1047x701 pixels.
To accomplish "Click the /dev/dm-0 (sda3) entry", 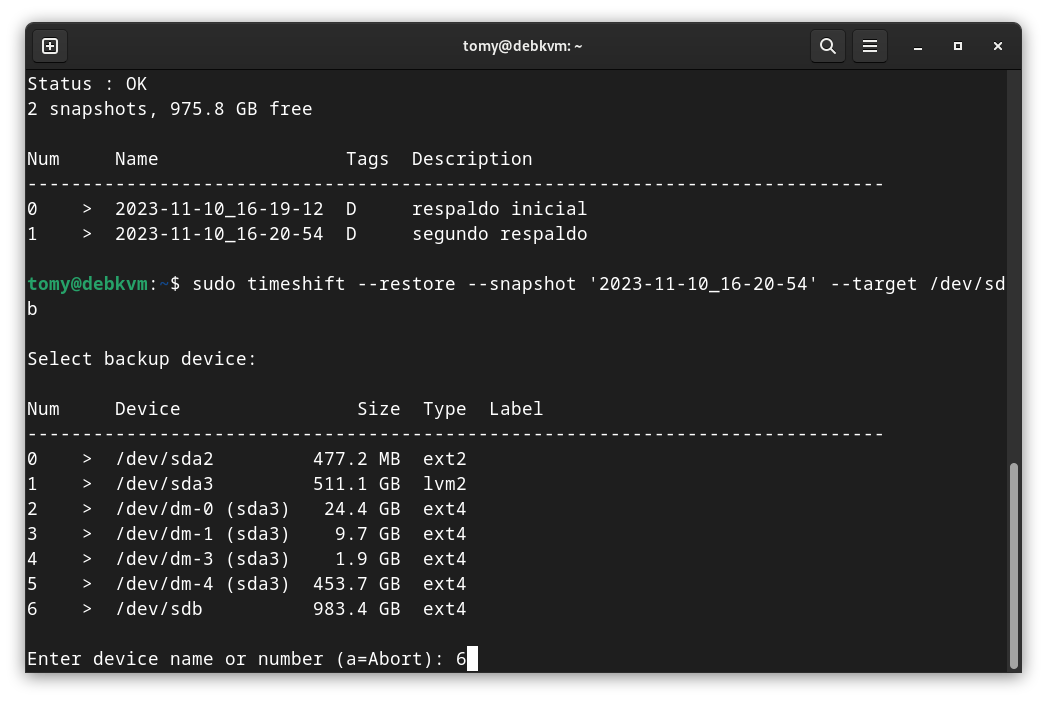I will [202, 509].
